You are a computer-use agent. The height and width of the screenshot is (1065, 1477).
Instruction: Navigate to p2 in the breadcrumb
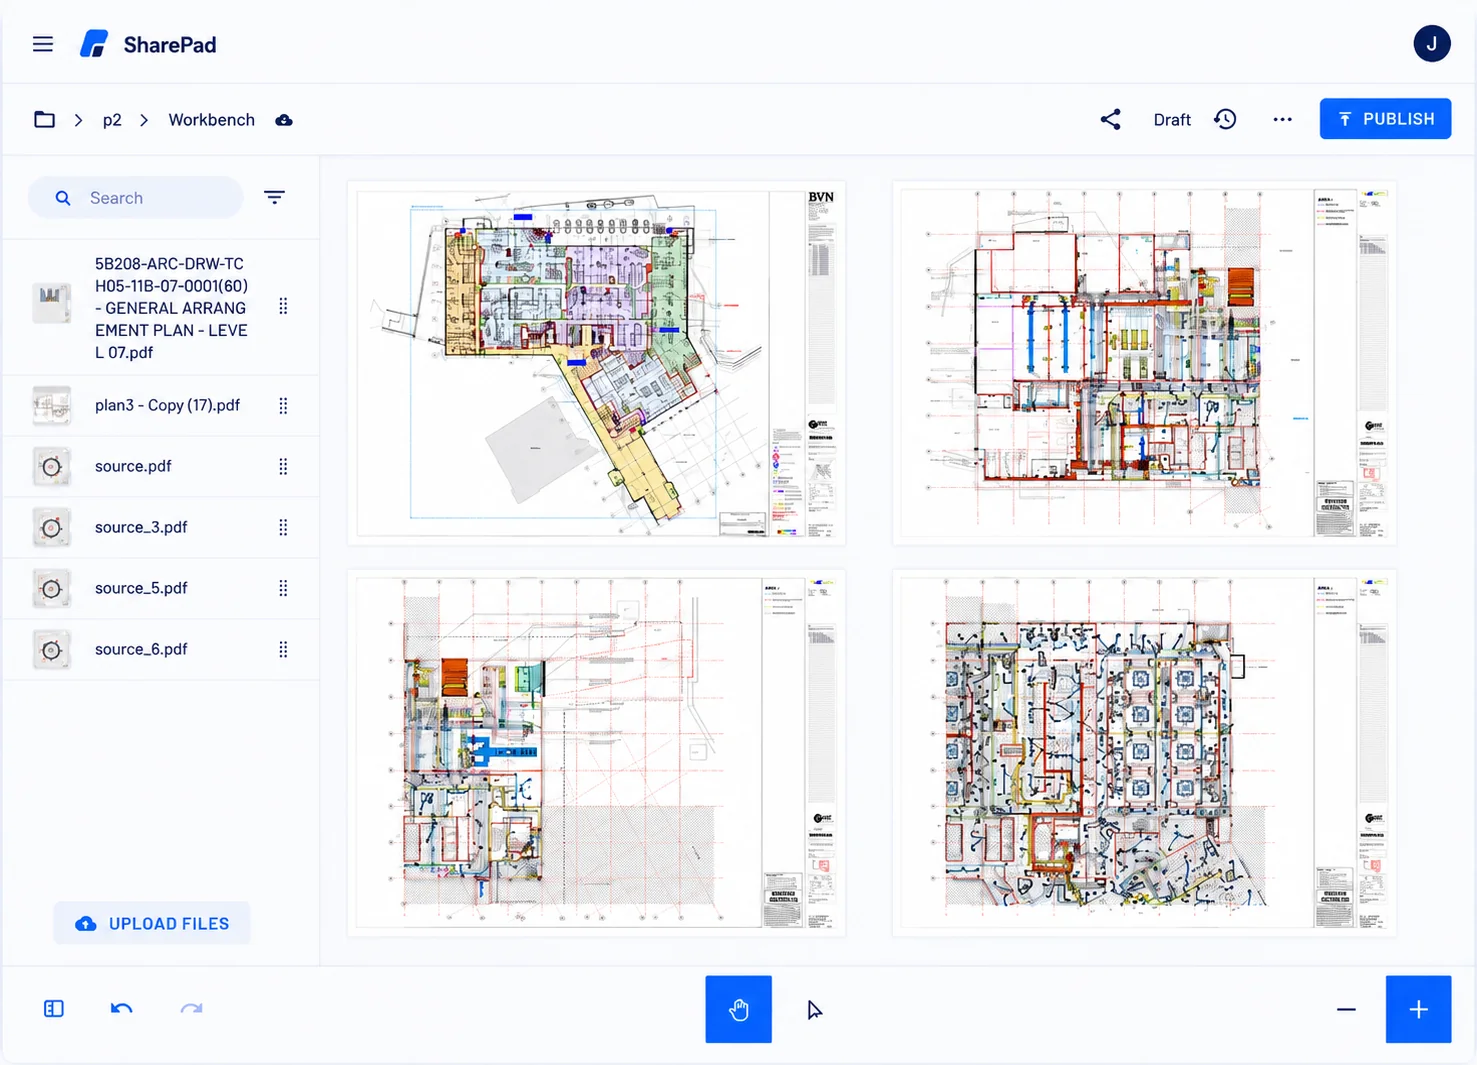coord(112,120)
